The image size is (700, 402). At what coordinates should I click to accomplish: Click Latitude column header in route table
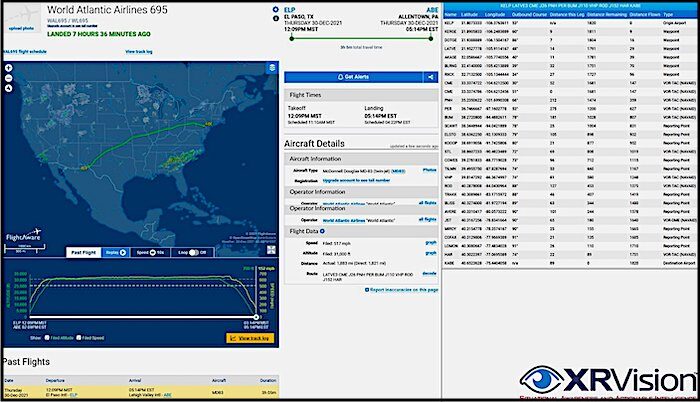469,14
